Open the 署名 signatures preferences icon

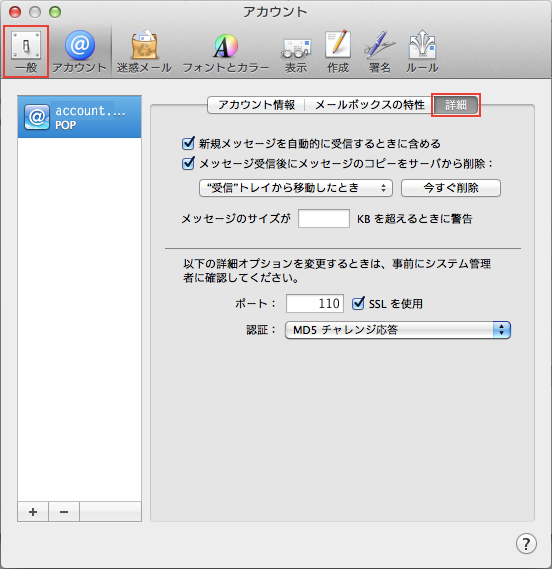point(380,52)
